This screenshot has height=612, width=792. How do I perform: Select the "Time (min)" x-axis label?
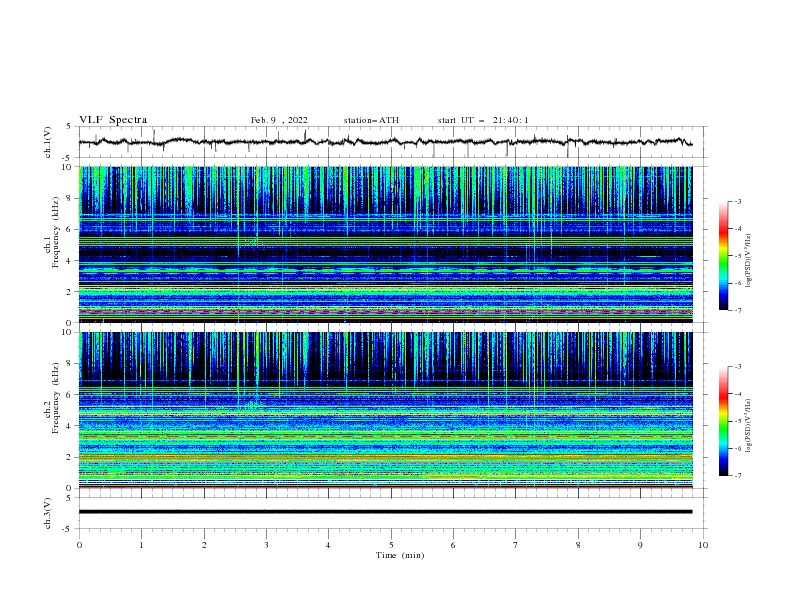400,555
